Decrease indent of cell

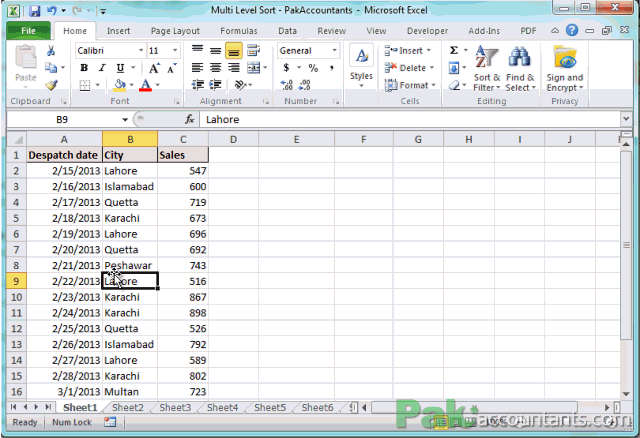(x=198, y=84)
